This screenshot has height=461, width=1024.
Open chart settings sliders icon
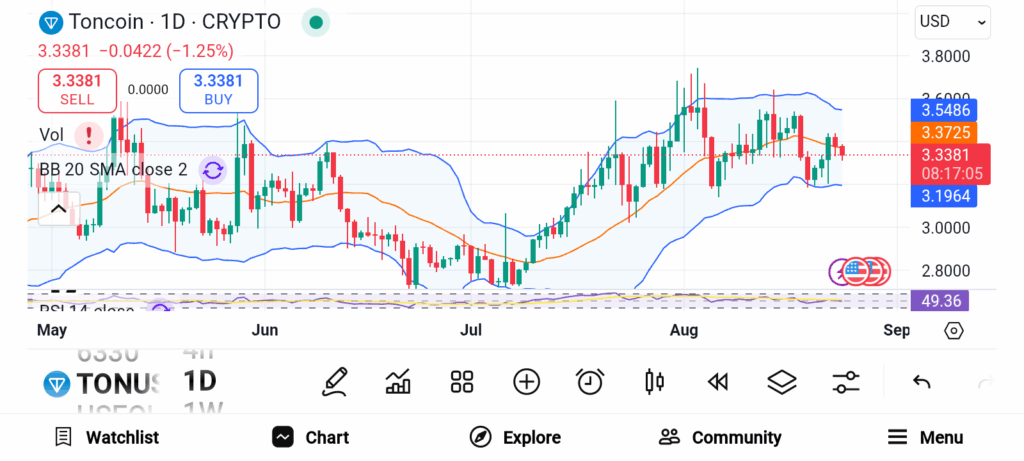[846, 381]
